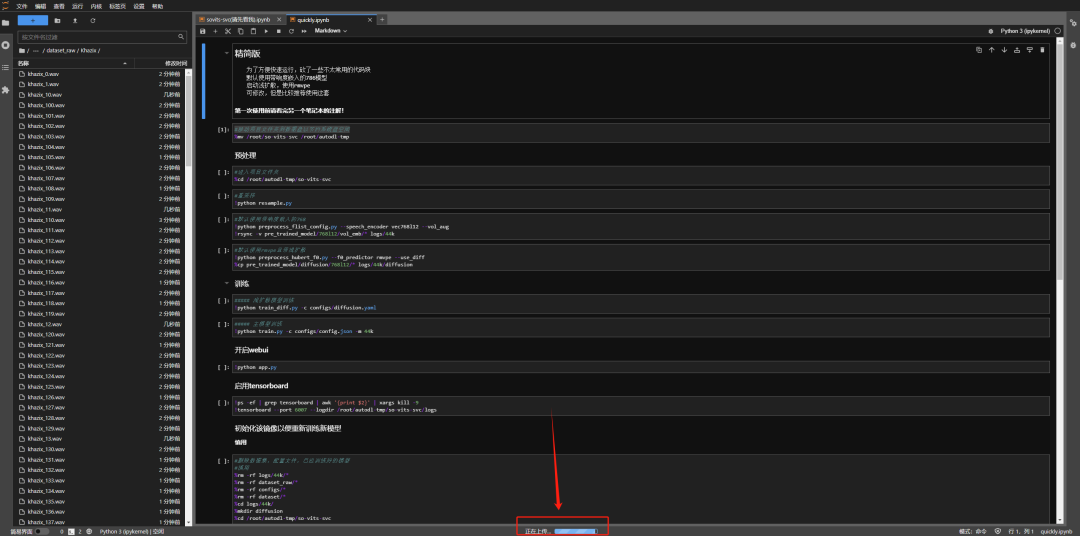The height and width of the screenshot is (536, 1080).
Task: Restart kernel and run all cells
Action: 304,31
